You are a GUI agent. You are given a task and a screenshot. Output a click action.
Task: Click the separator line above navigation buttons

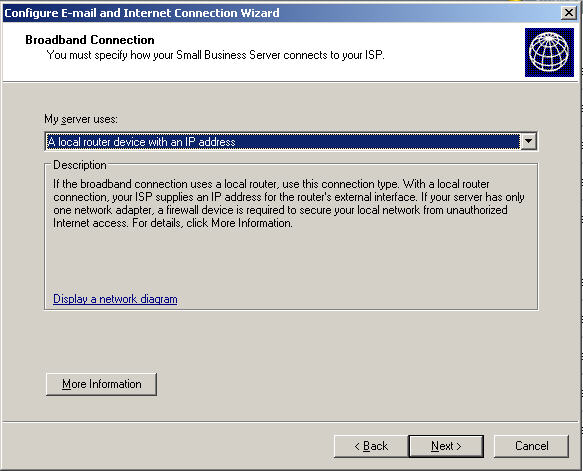[x=290, y=422]
